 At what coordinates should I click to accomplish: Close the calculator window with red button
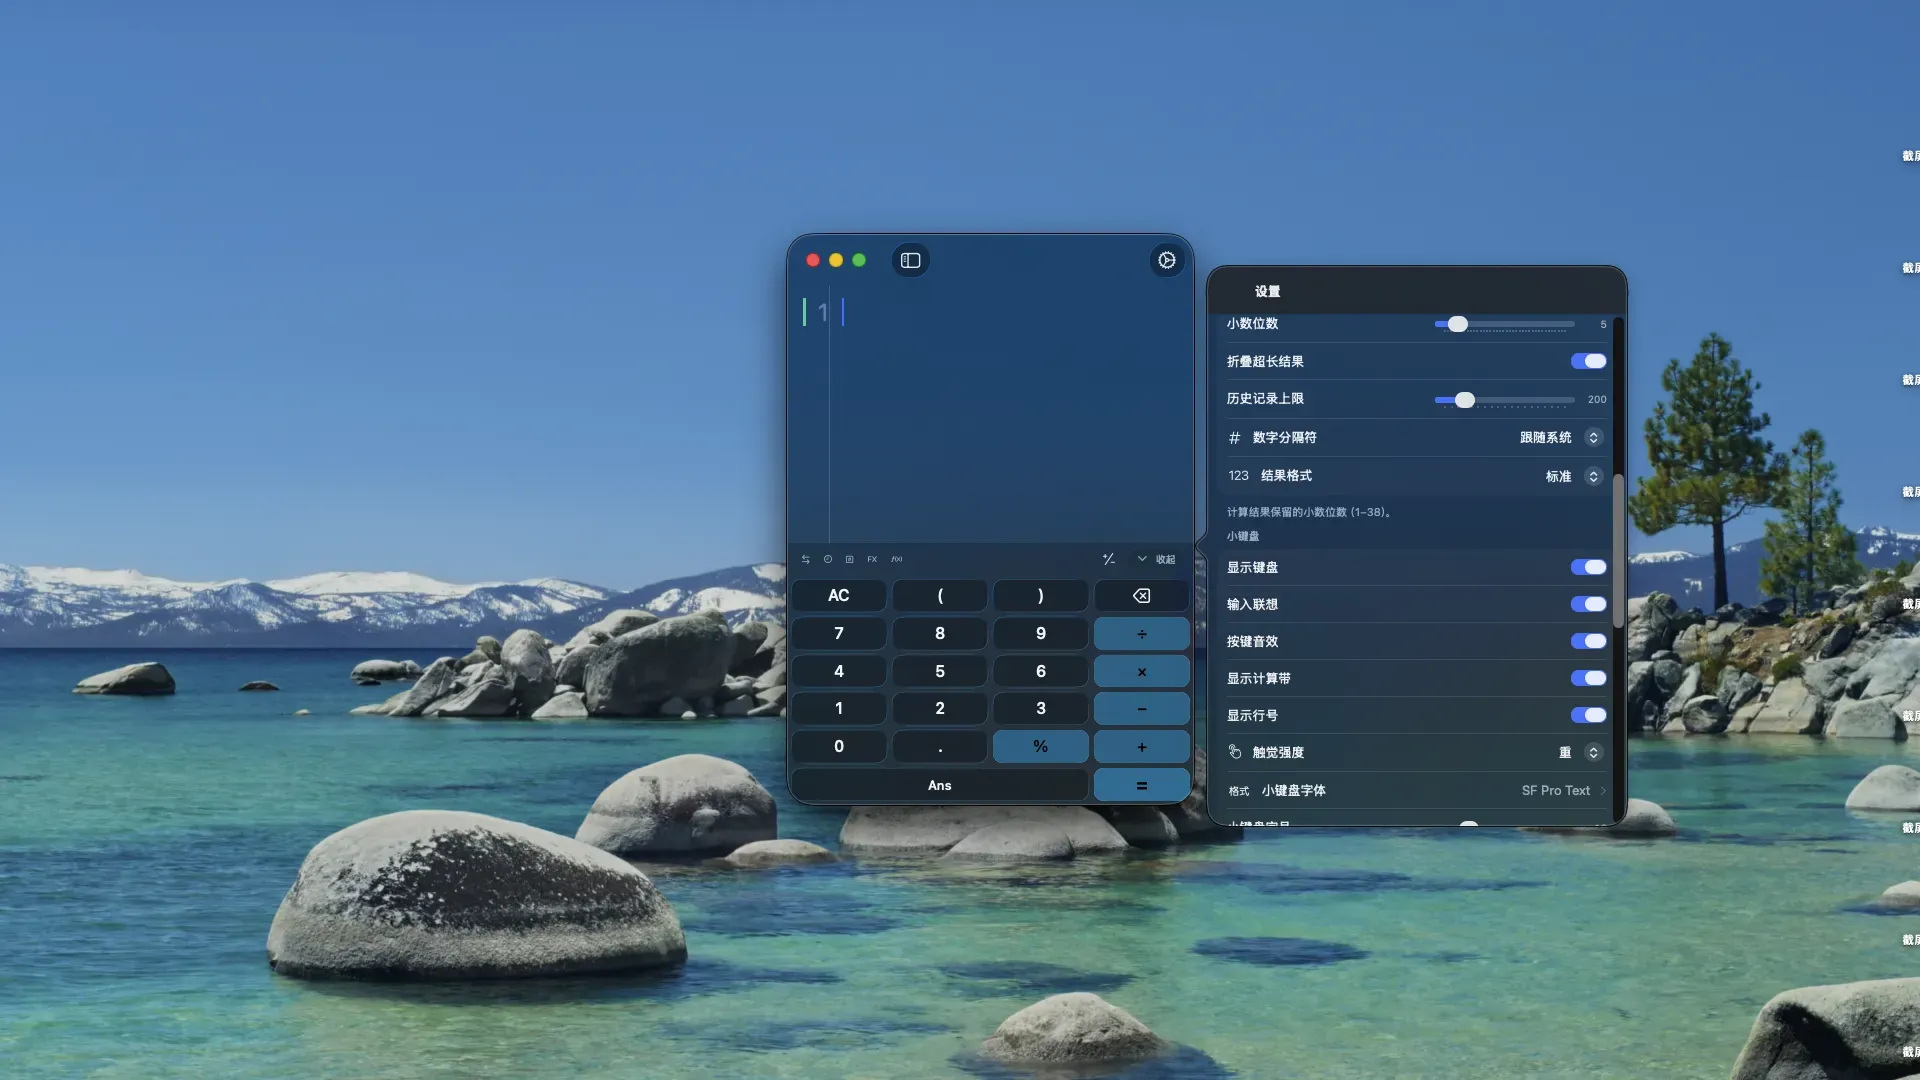click(x=813, y=260)
